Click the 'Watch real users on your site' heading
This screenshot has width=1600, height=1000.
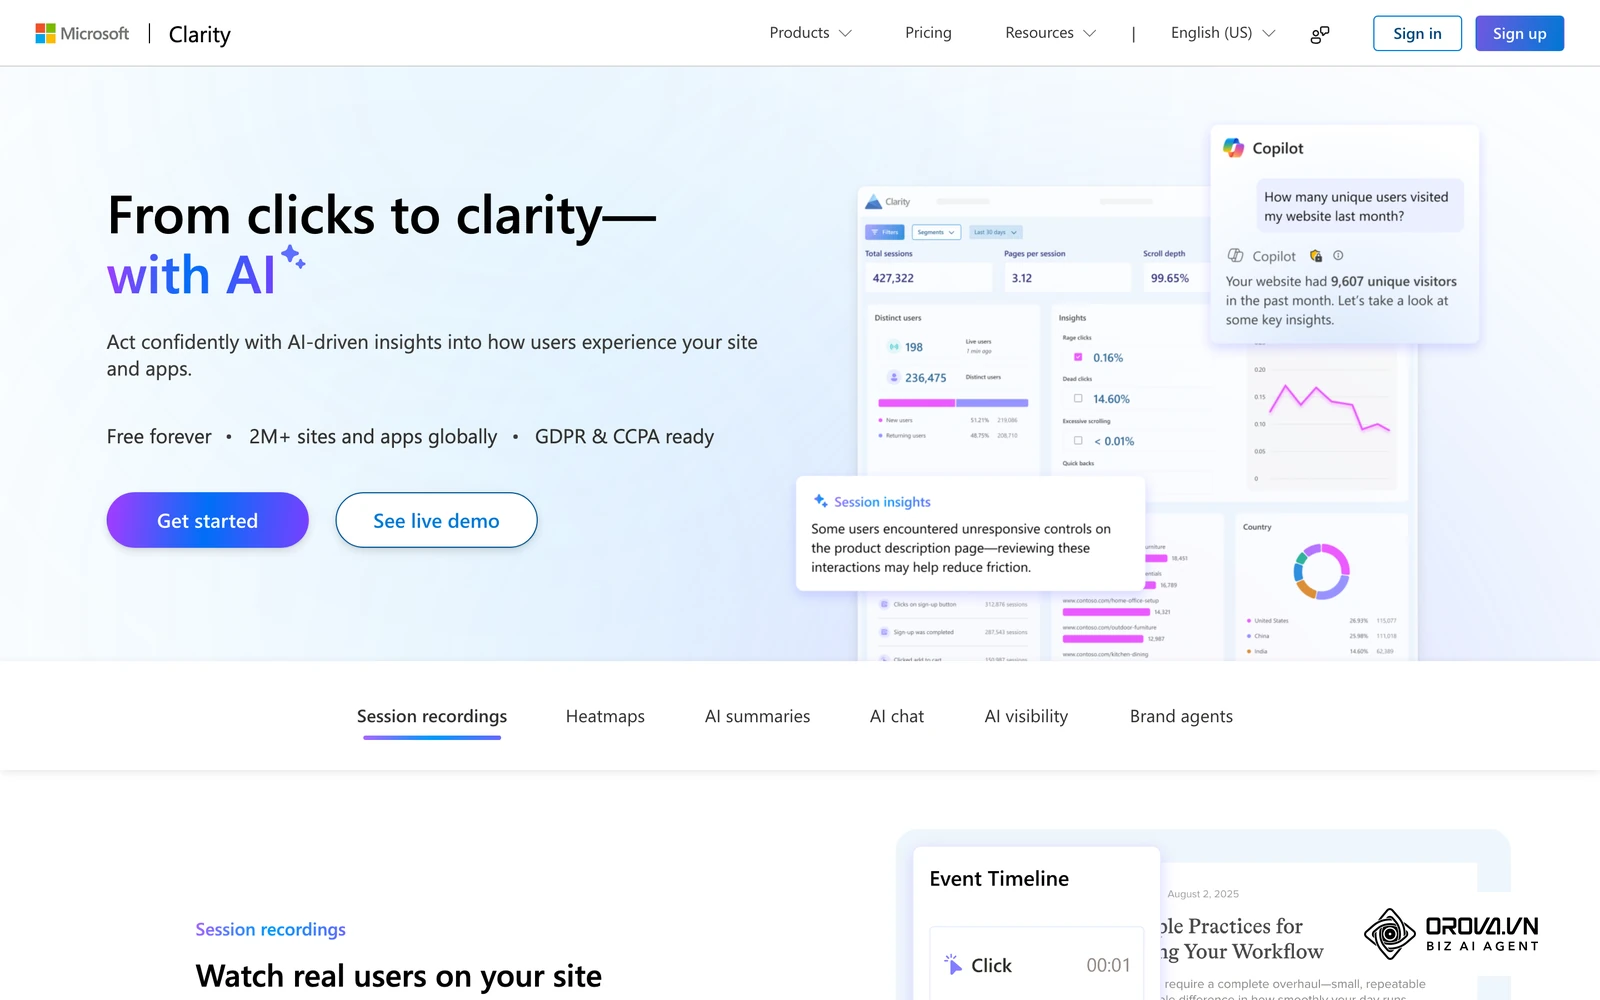point(399,975)
